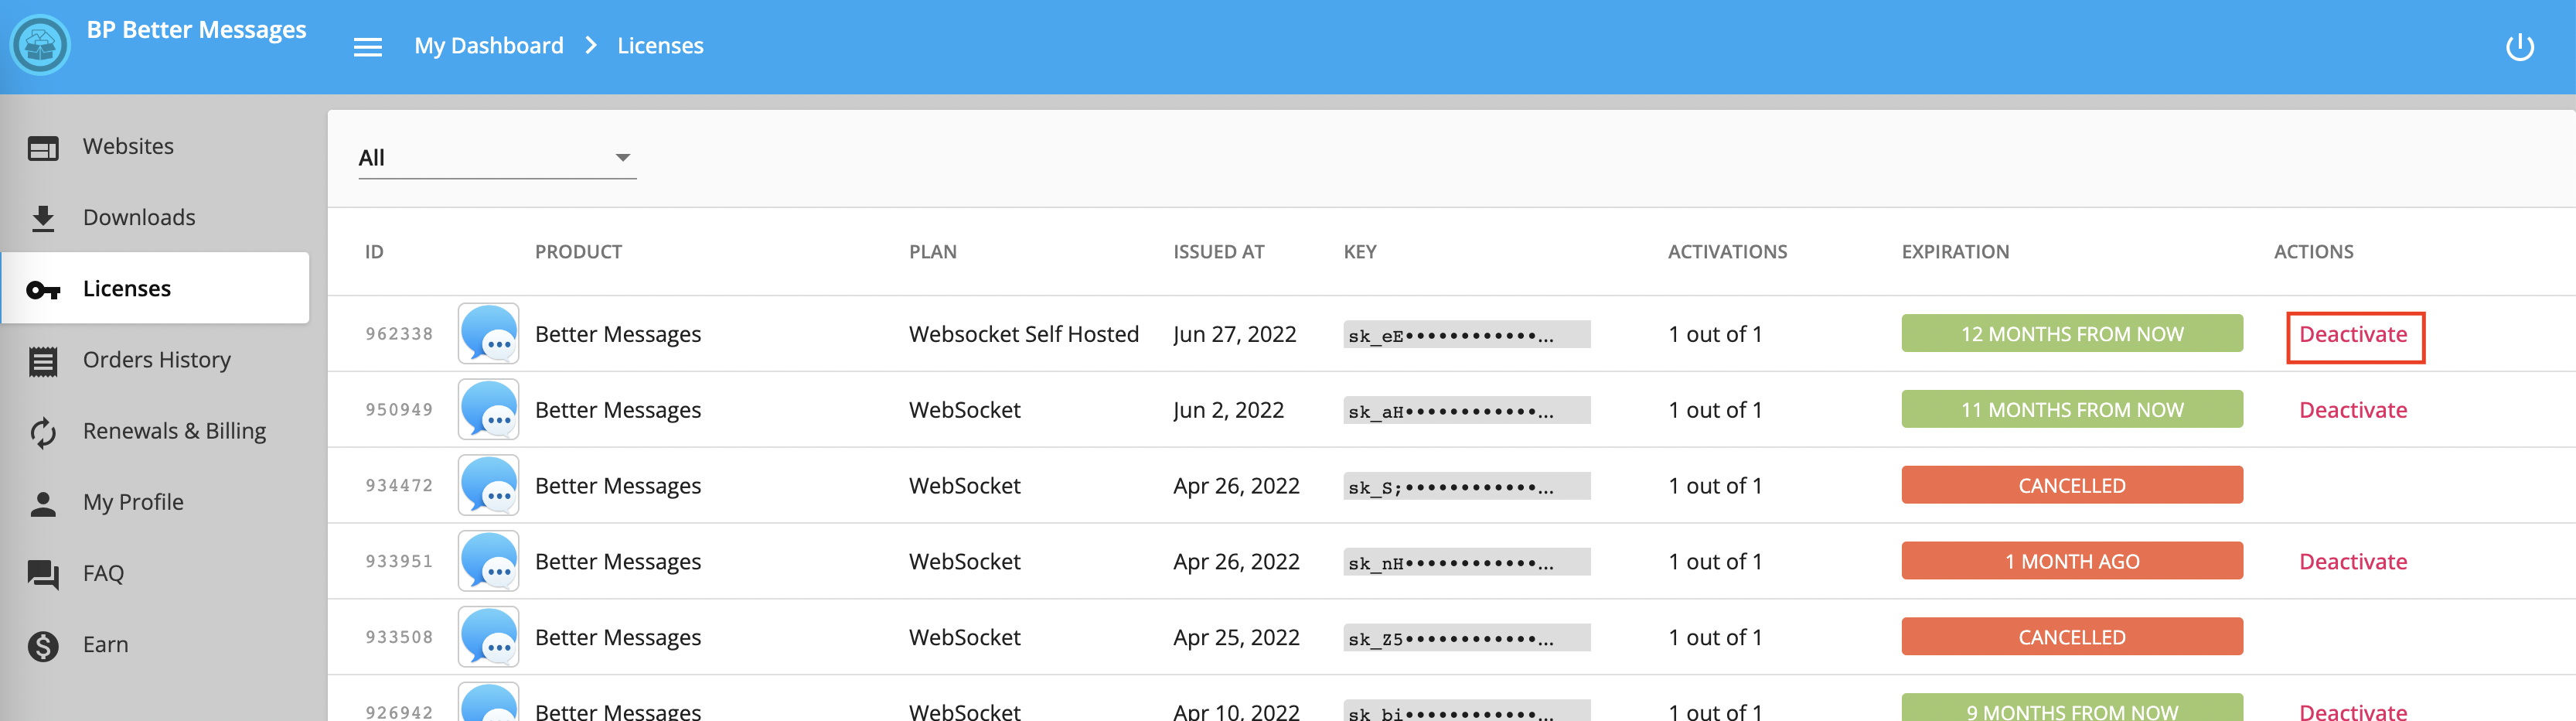Click the Renewals & Billing refresh icon
This screenshot has width=2576, height=721.
point(43,432)
